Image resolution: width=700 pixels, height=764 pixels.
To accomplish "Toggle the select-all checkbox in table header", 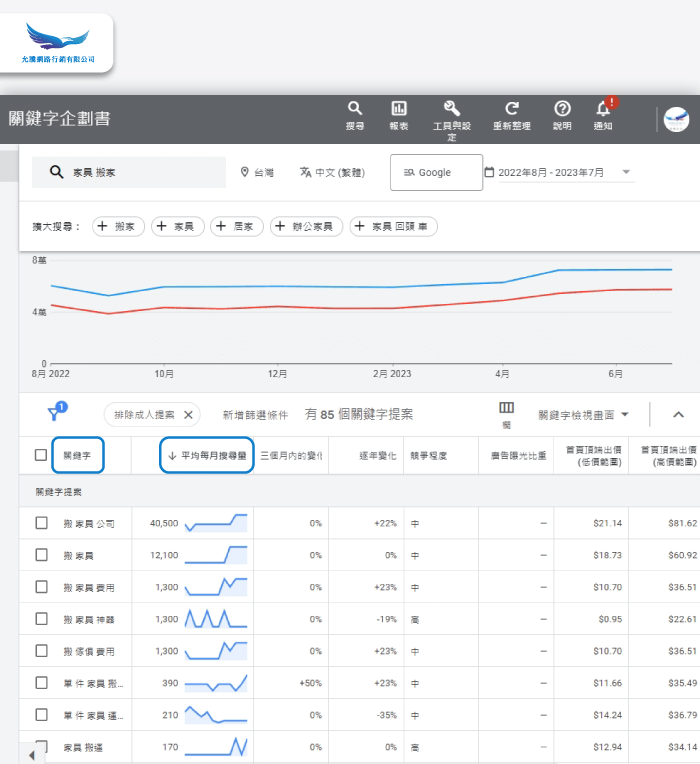I will 41,455.
